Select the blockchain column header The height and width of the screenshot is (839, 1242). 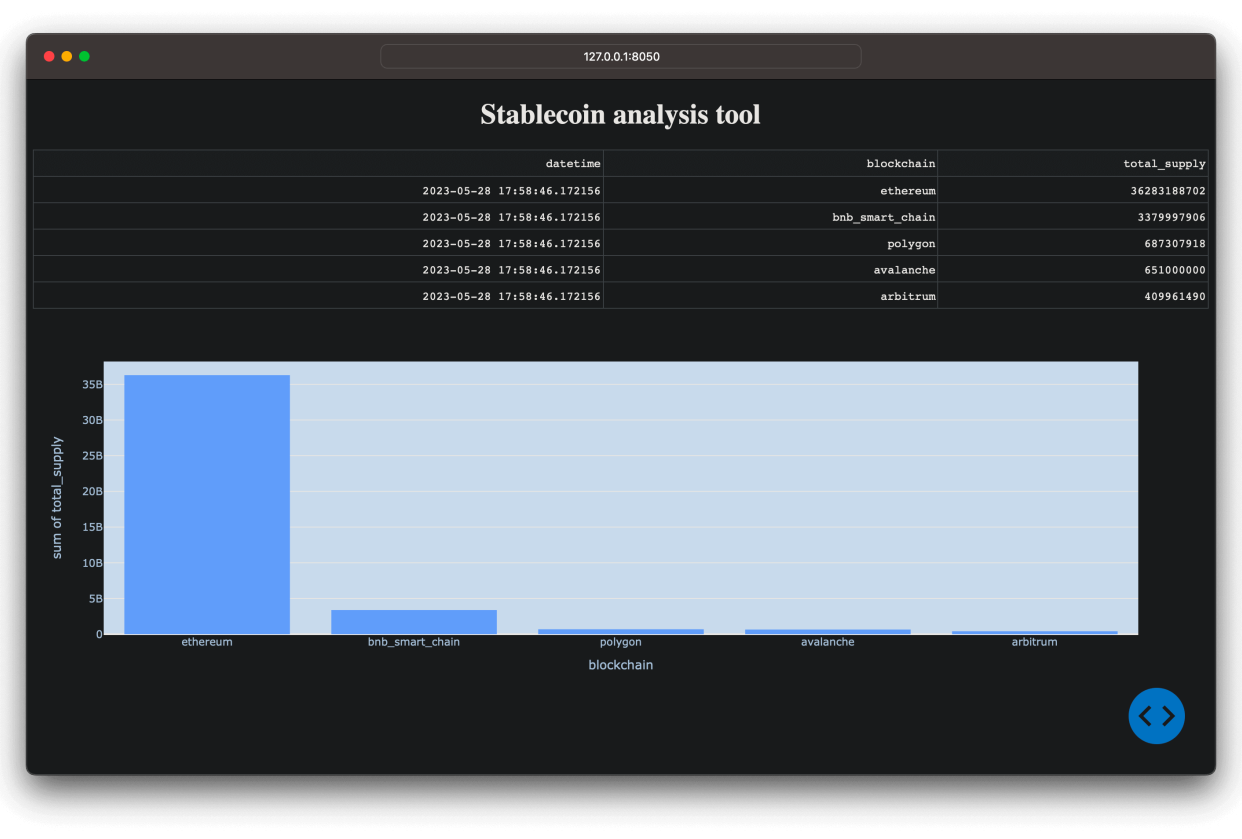click(900, 164)
